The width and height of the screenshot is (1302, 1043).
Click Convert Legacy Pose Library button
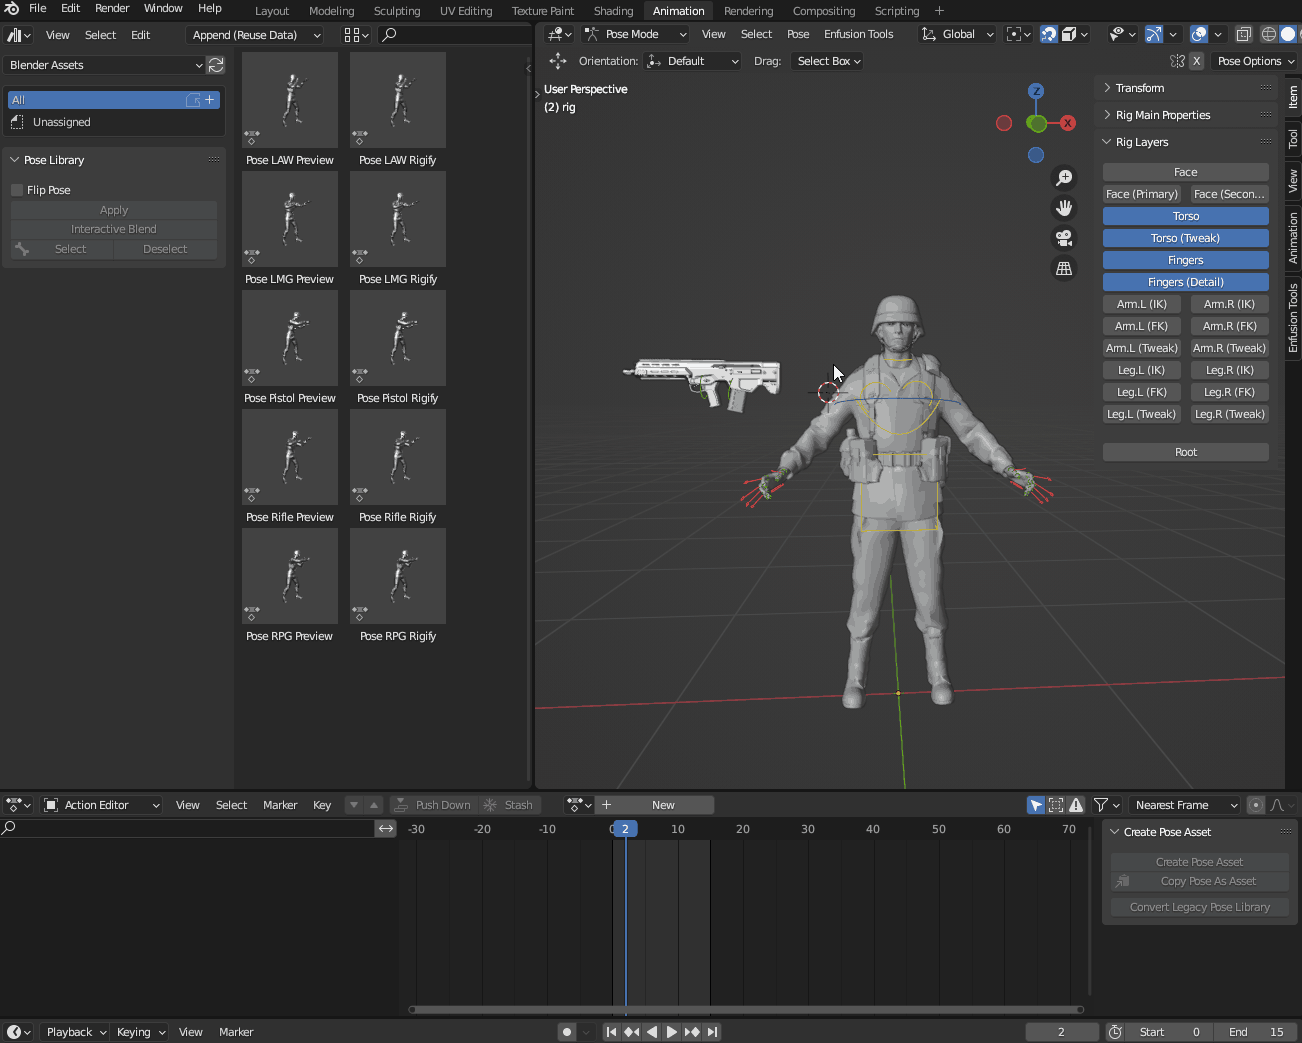1199,907
